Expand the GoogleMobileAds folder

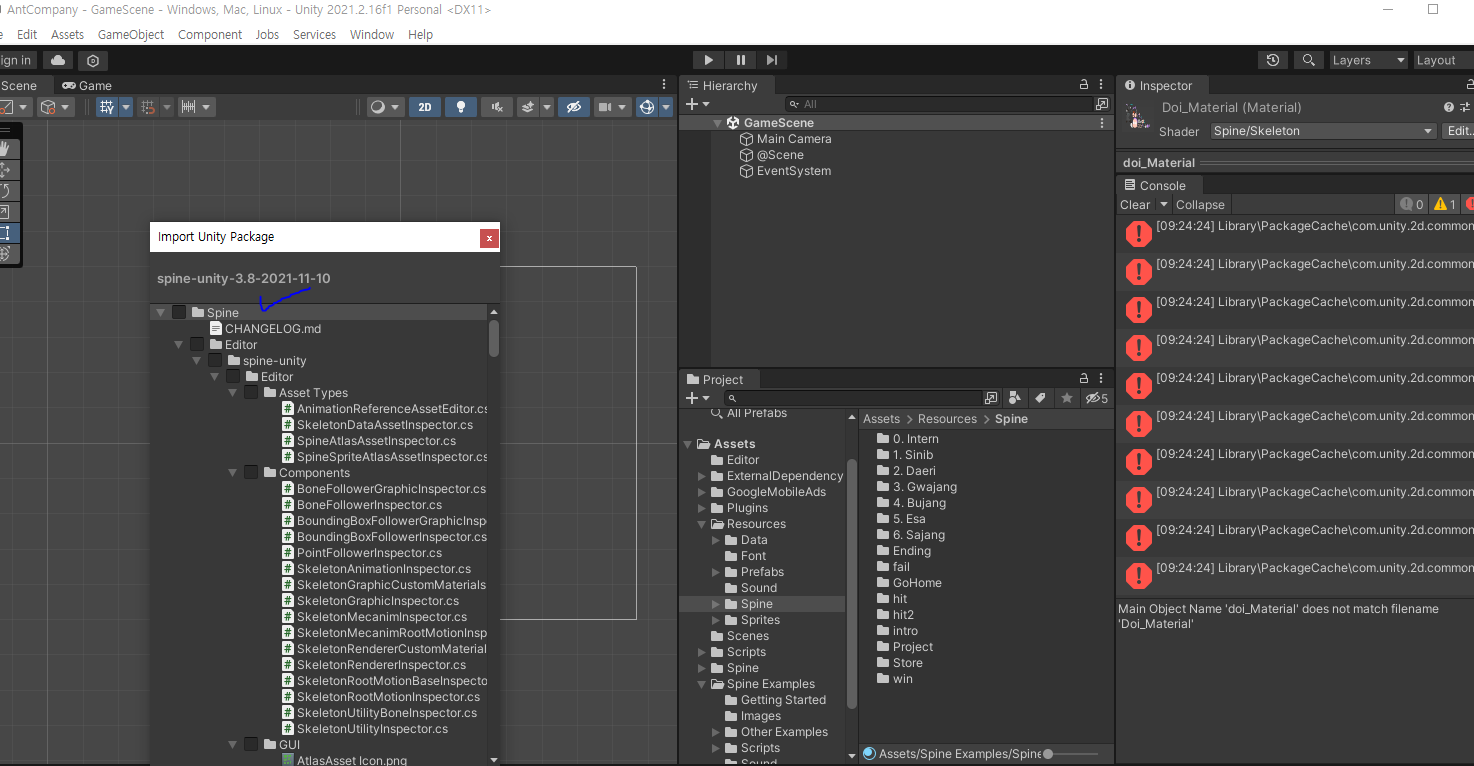[702, 492]
